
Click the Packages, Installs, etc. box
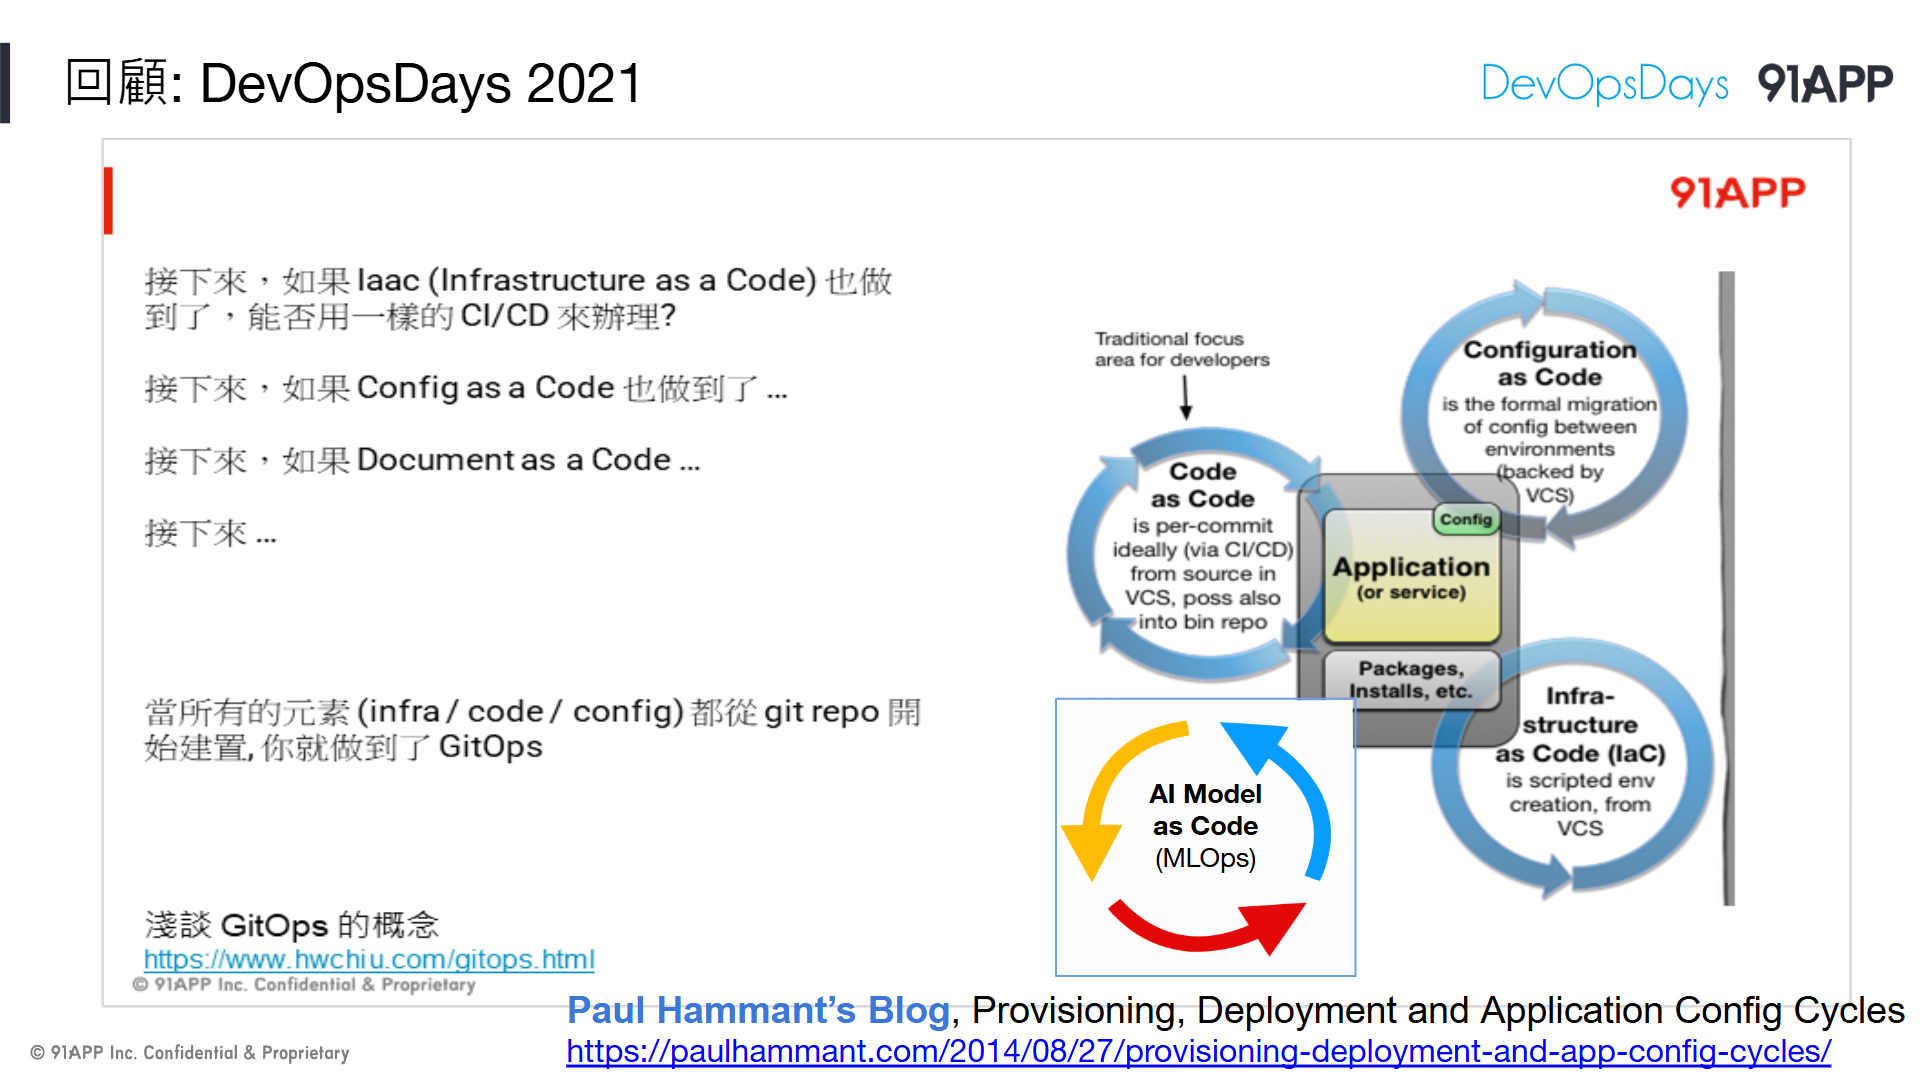click(x=1410, y=680)
